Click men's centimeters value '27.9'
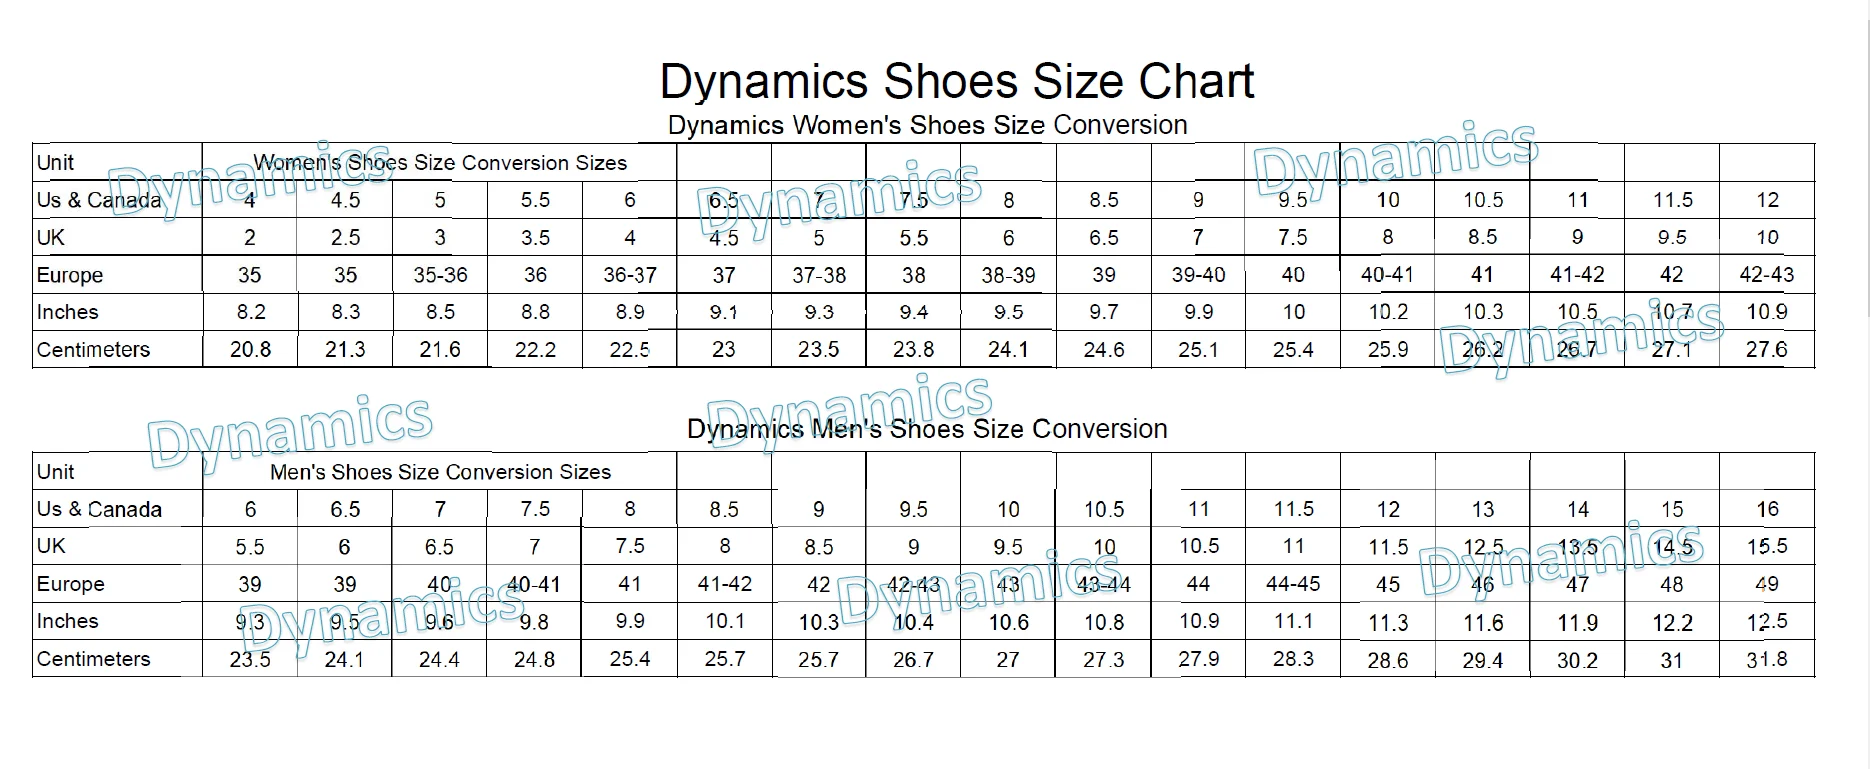This screenshot has height=769, width=1870. coord(1198,660)
